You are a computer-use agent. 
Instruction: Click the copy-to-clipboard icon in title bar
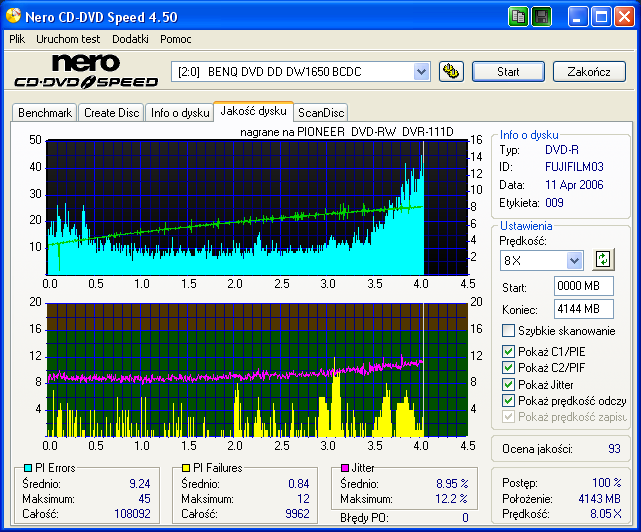518,17
